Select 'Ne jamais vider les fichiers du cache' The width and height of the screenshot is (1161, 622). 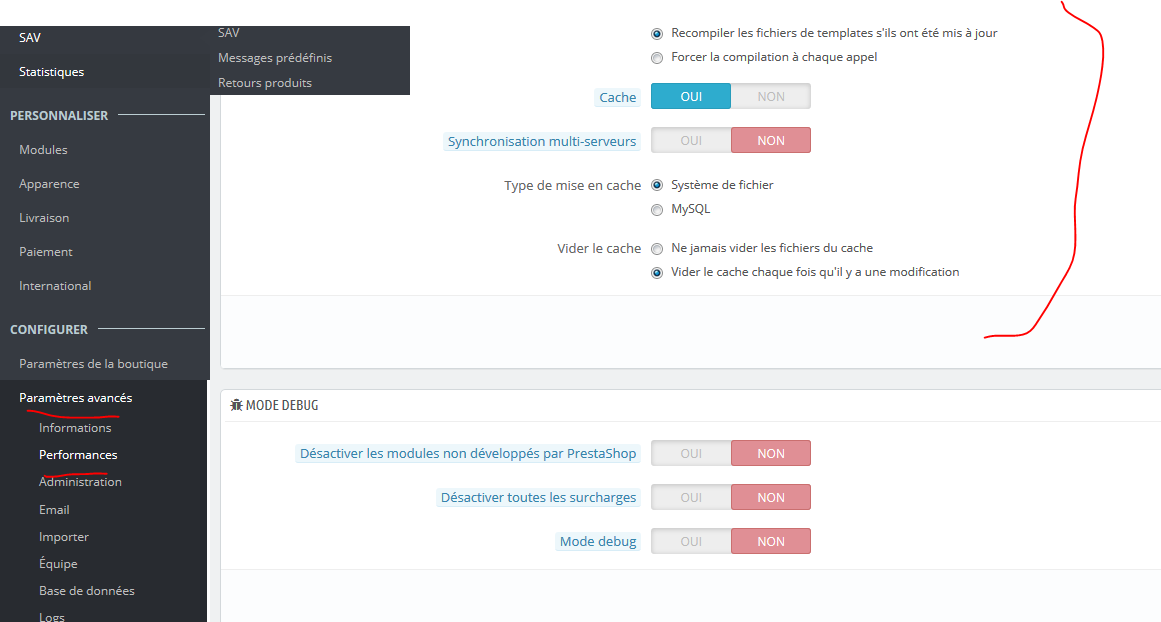(x=657, y=249)
